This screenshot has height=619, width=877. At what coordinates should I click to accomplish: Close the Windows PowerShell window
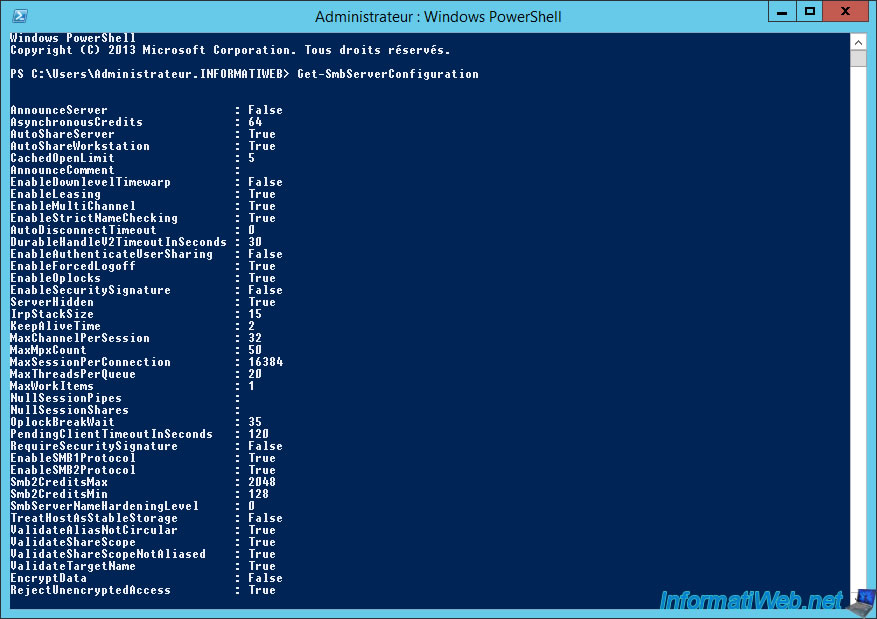(x=846, y=12)
